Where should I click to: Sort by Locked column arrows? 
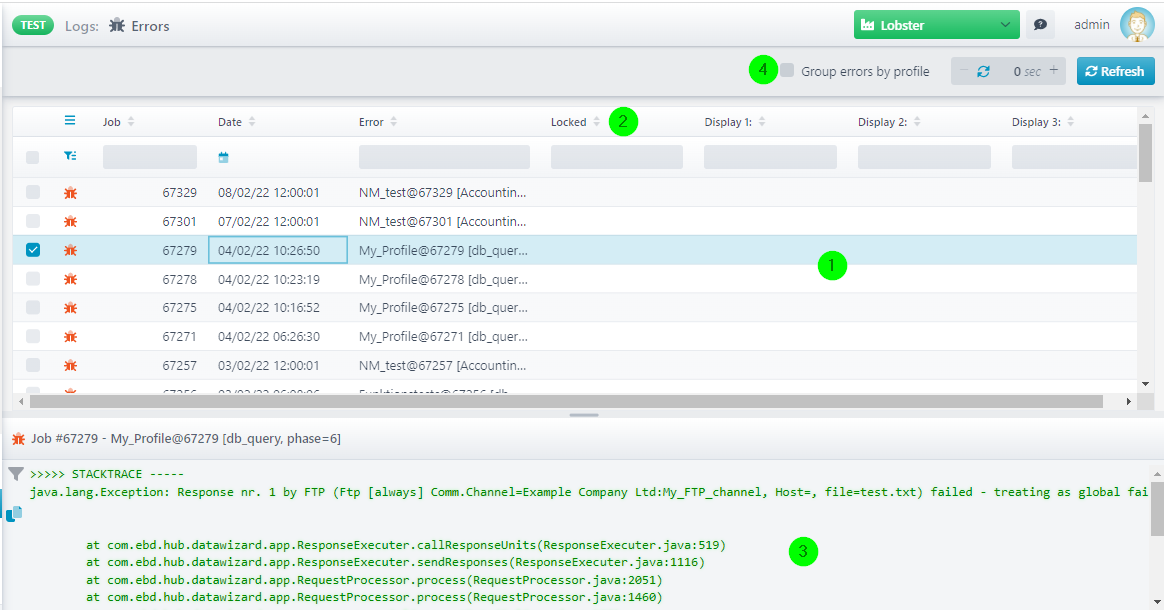(596, 122)
